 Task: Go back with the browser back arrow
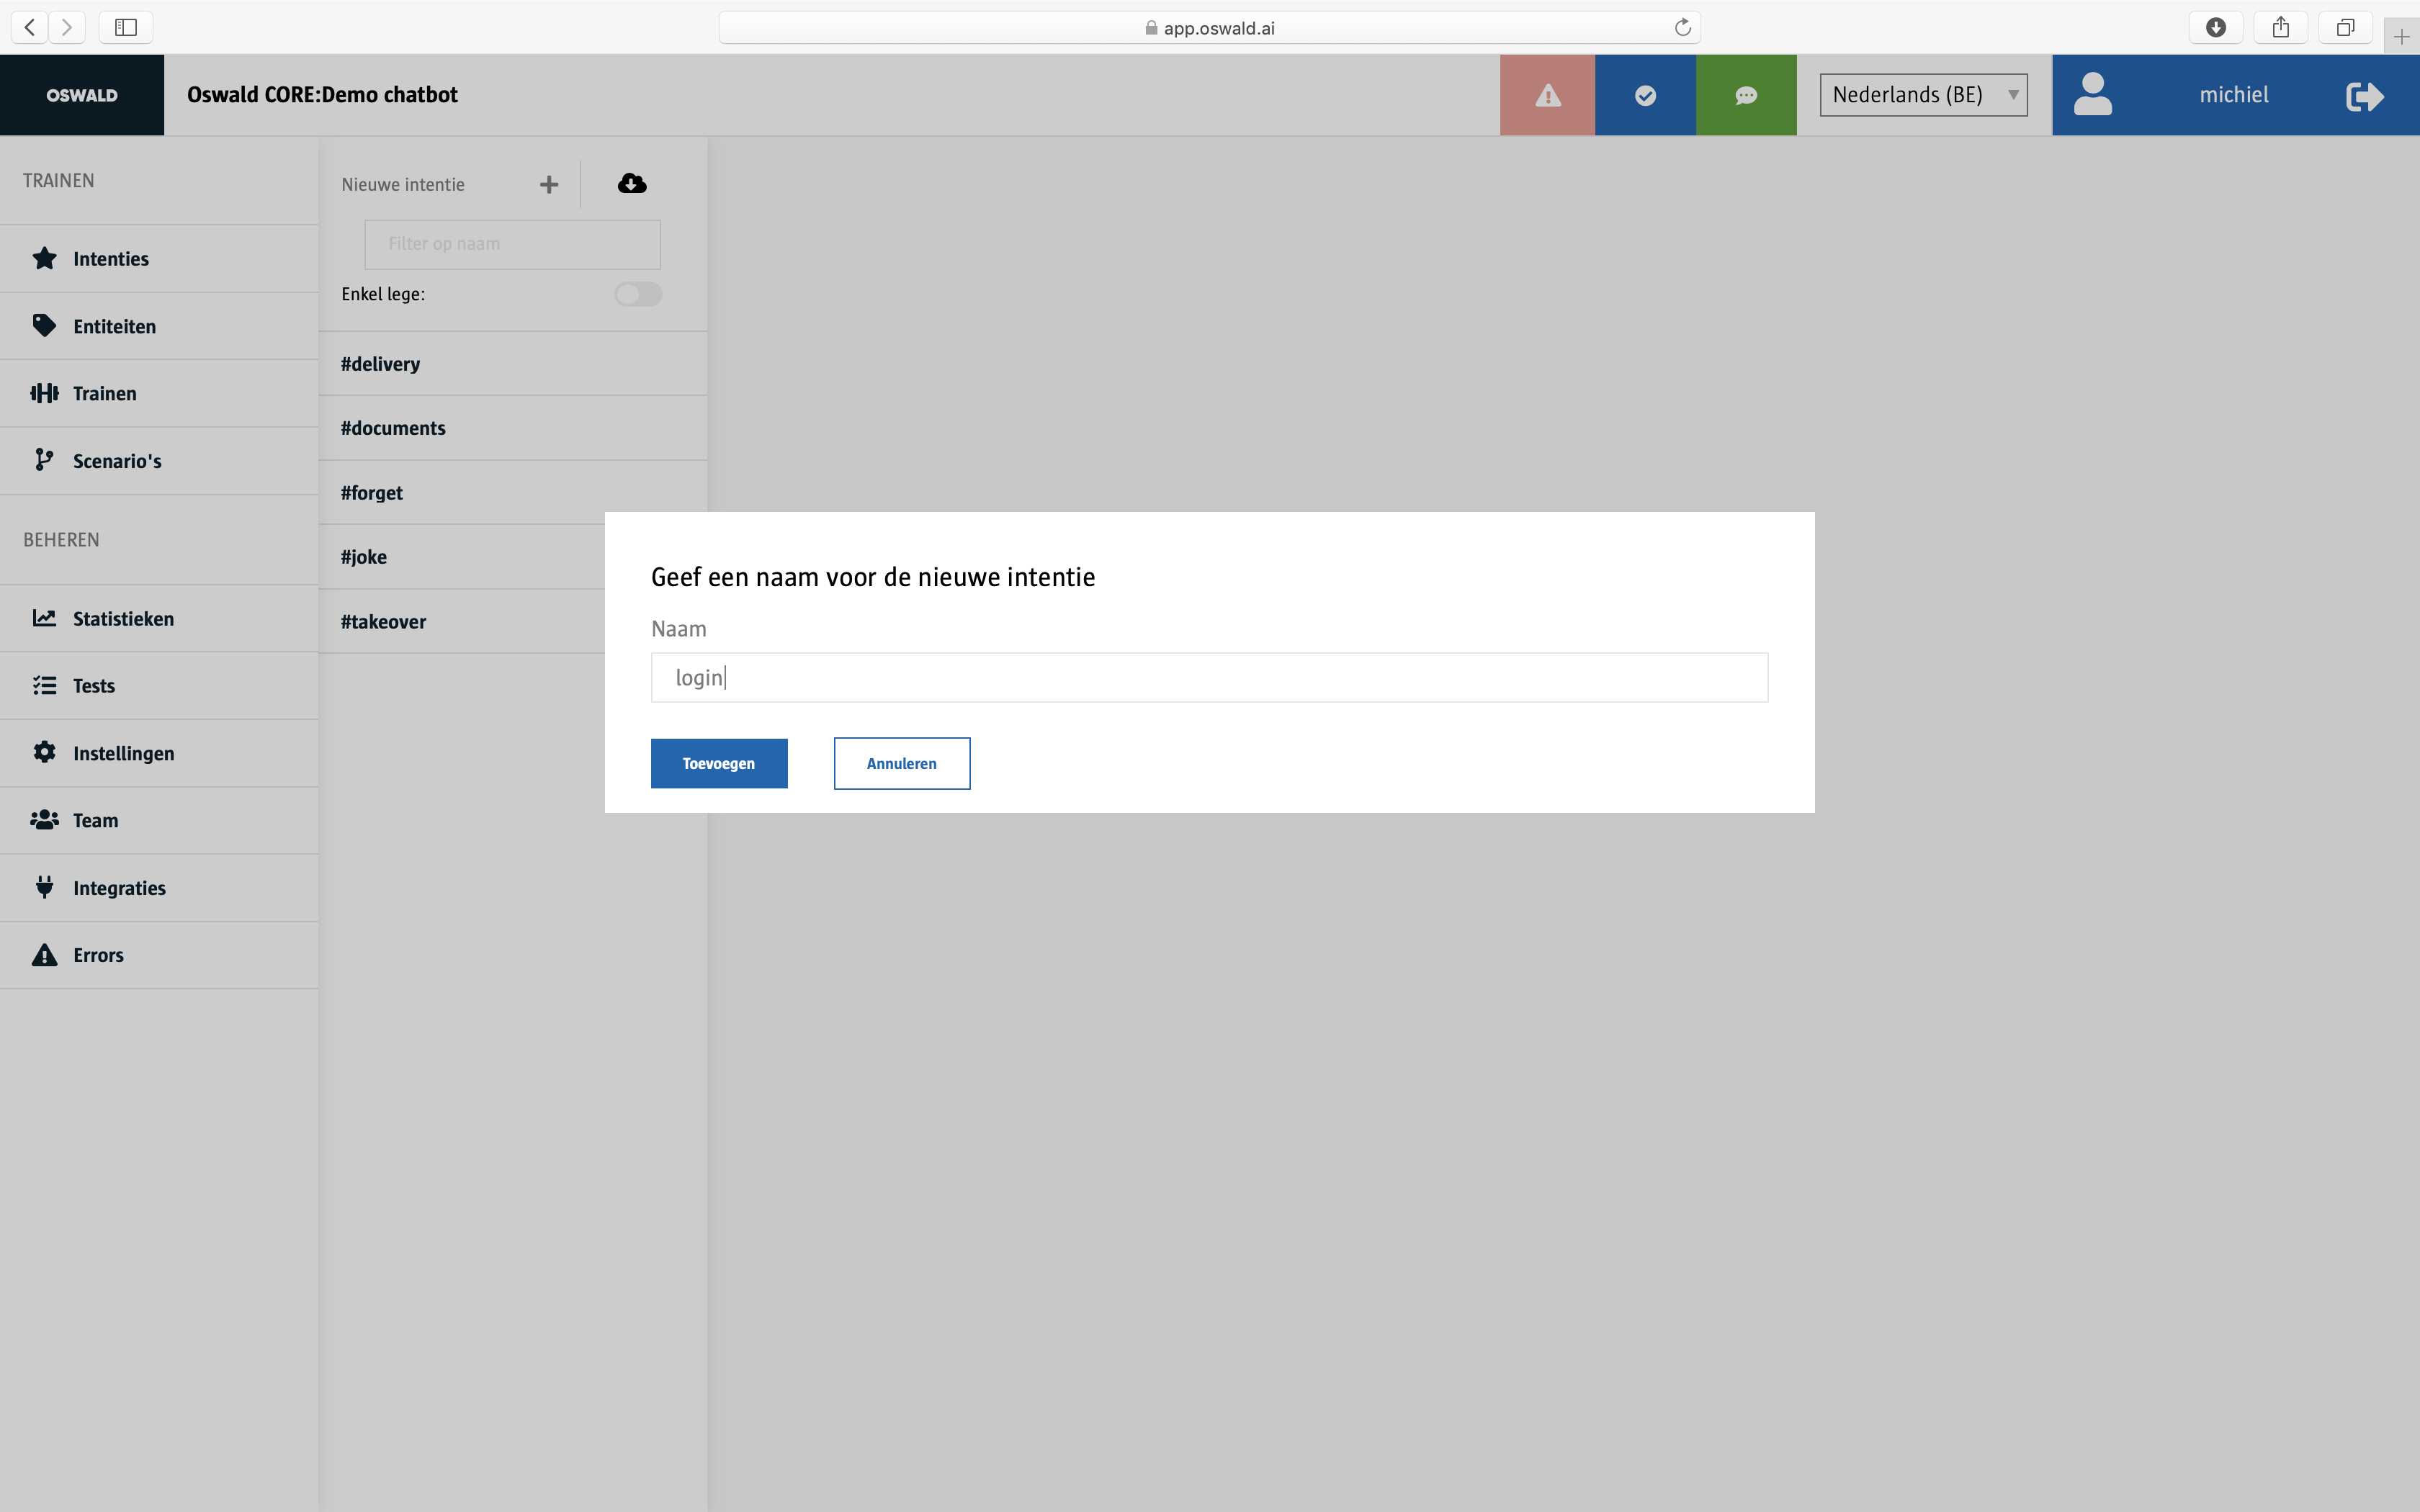coord(30,27)
